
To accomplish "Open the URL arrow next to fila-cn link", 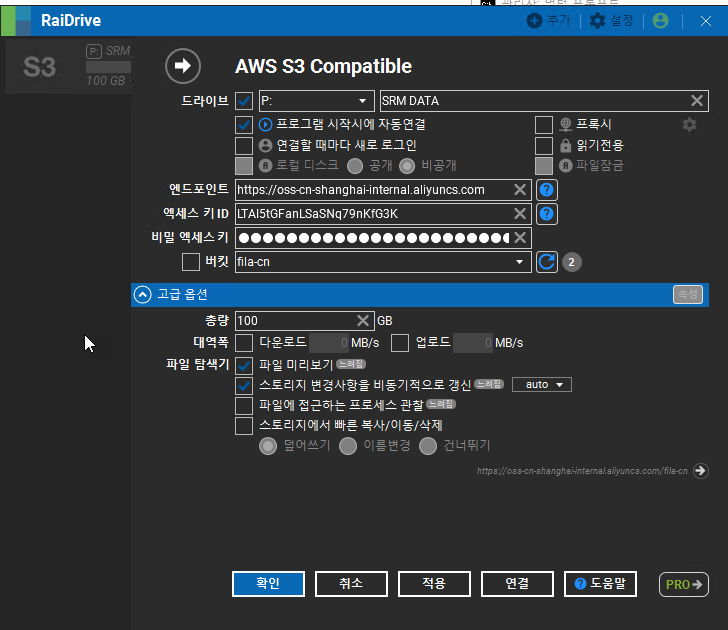I will click(701, 471).
